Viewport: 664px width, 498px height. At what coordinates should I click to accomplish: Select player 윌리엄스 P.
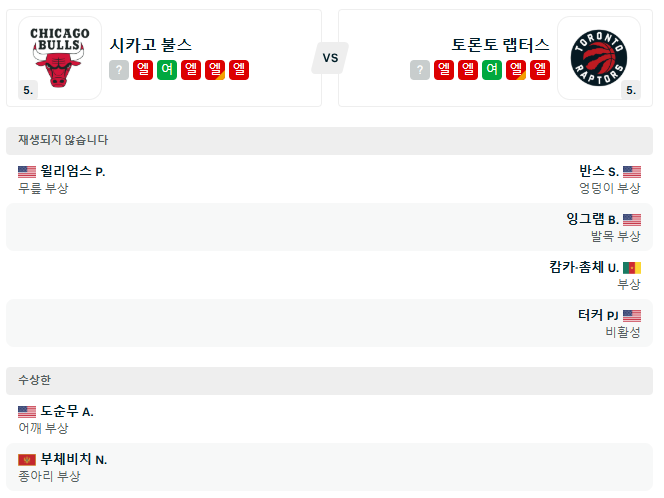pos(72,171)
